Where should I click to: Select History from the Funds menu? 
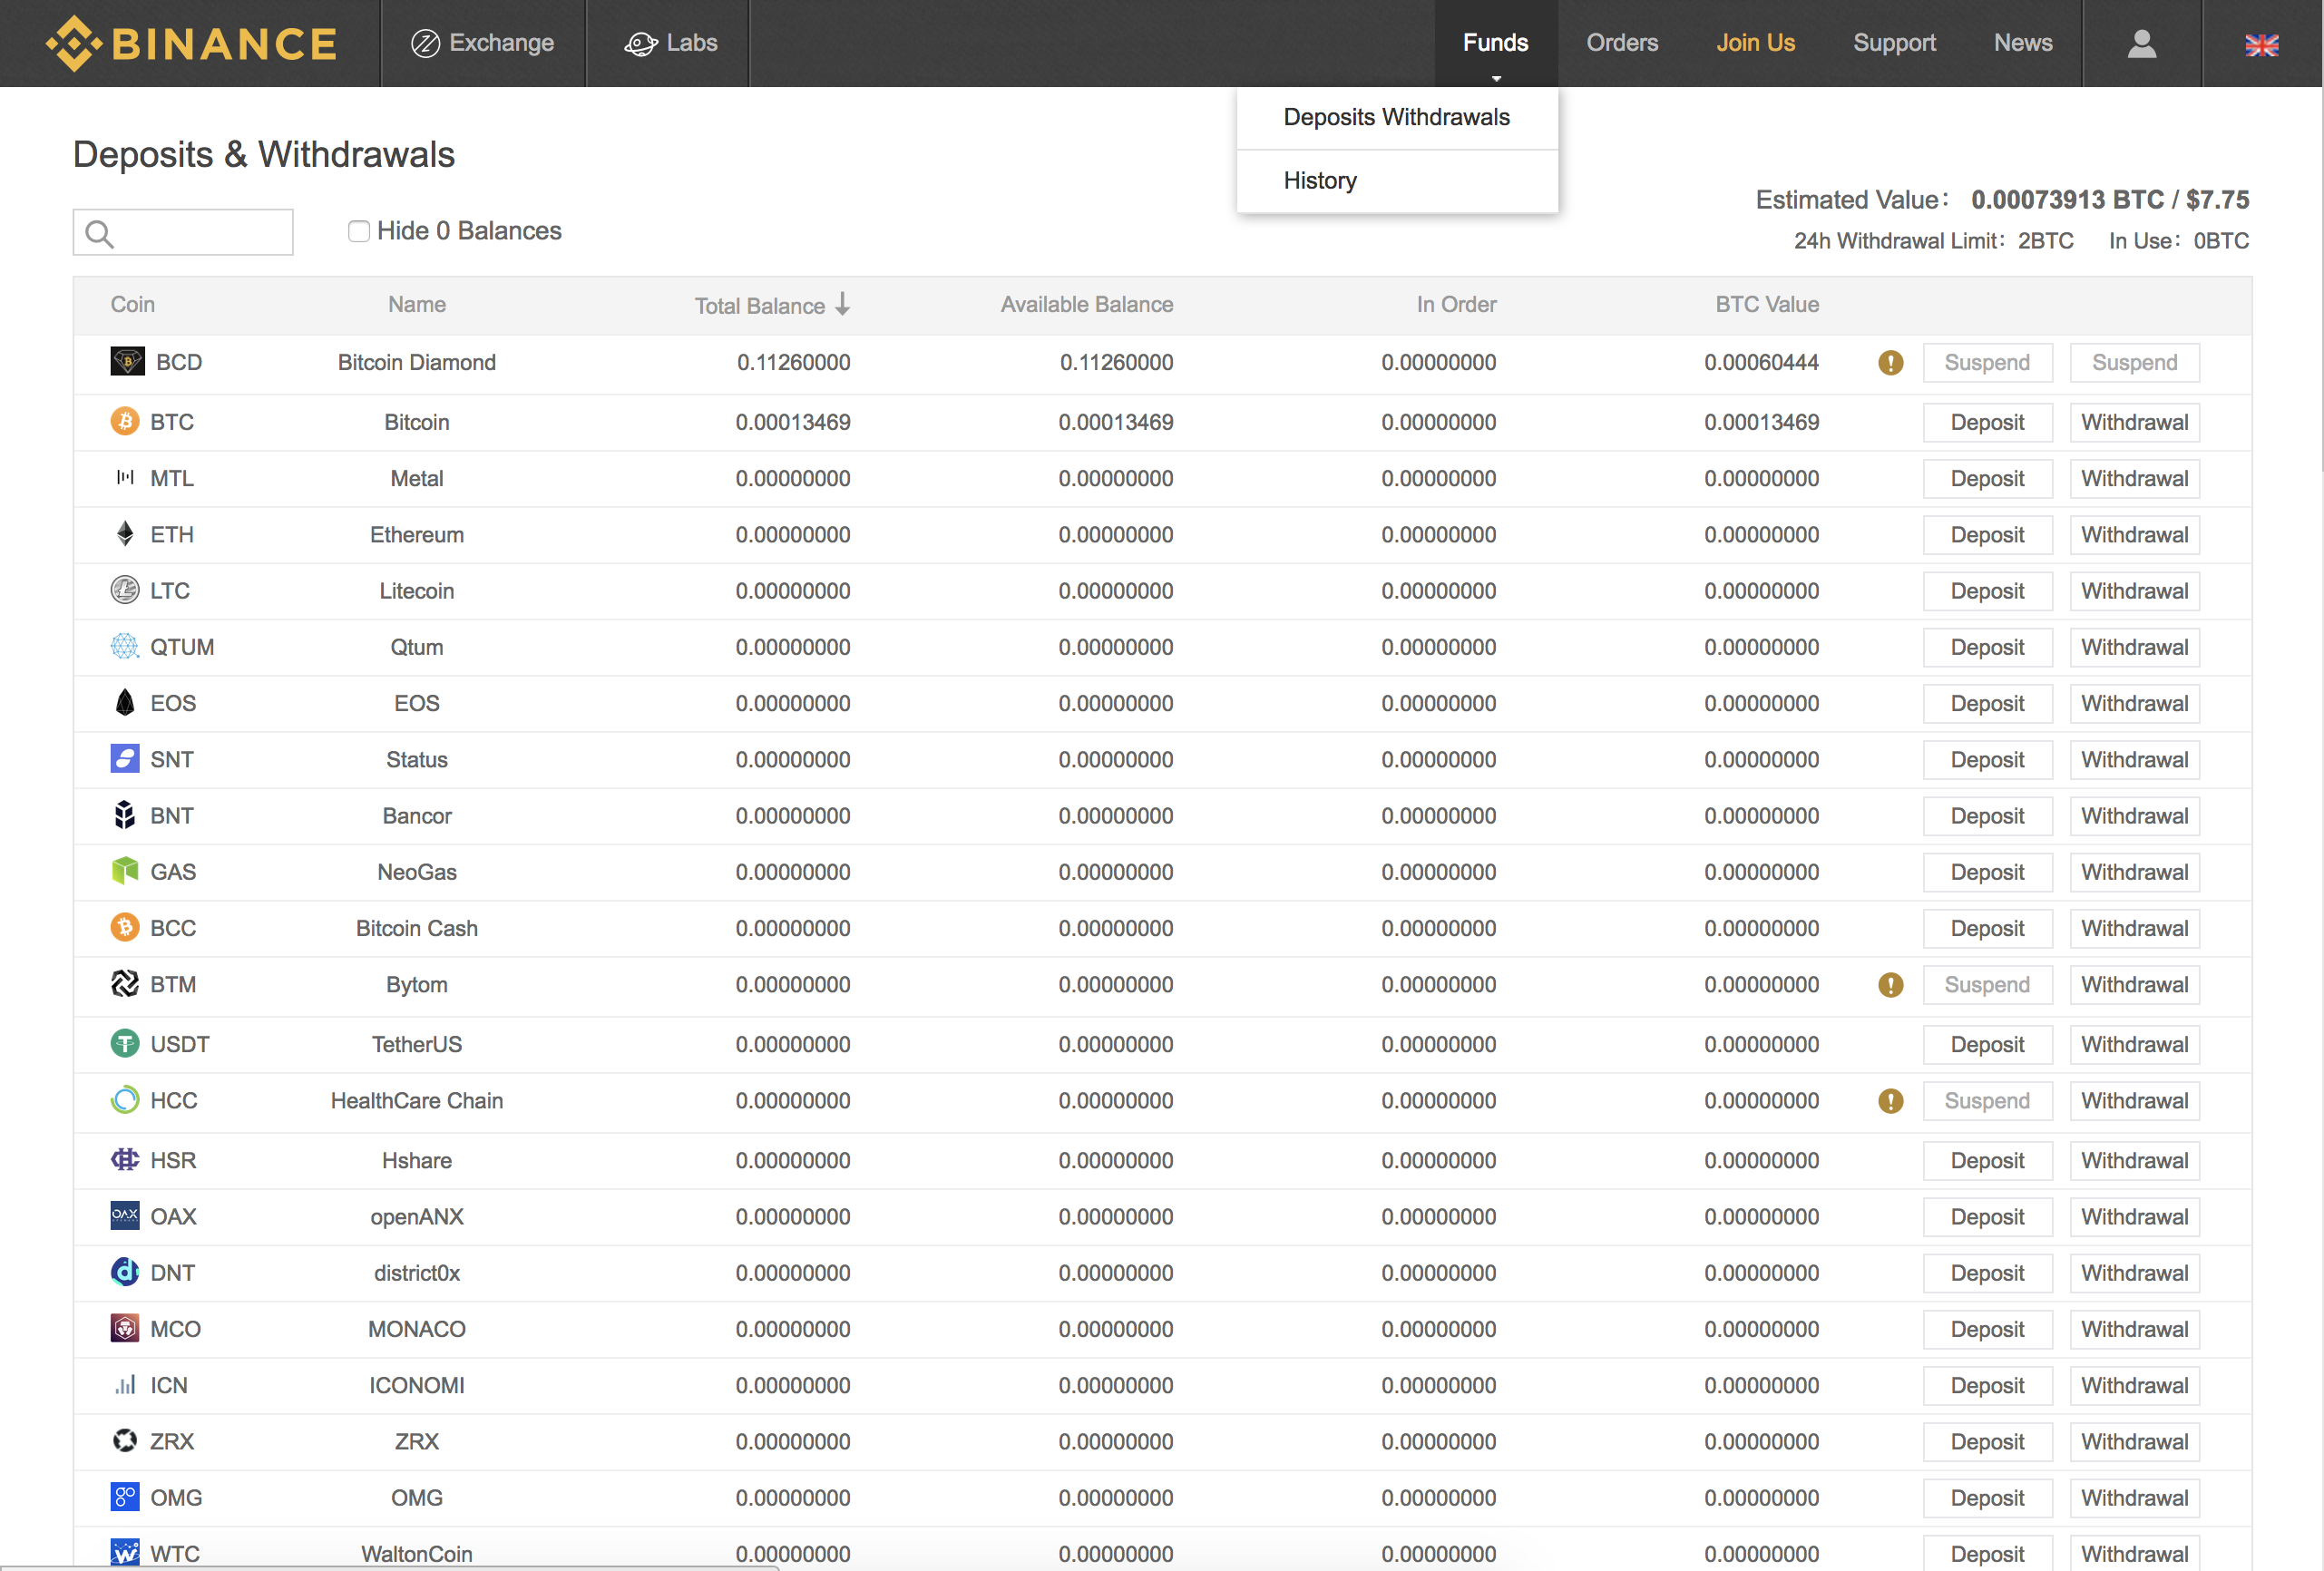[x=1396, y=181]
